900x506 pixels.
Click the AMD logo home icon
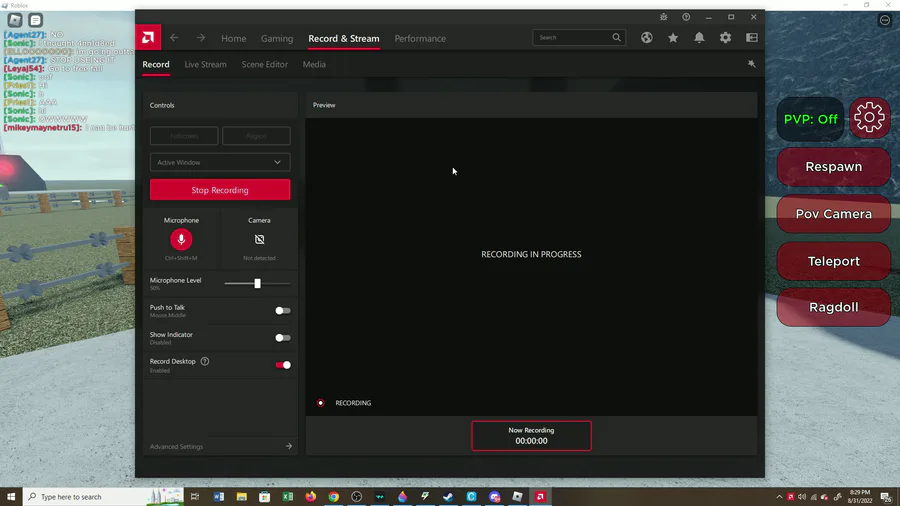coord(148,38)
